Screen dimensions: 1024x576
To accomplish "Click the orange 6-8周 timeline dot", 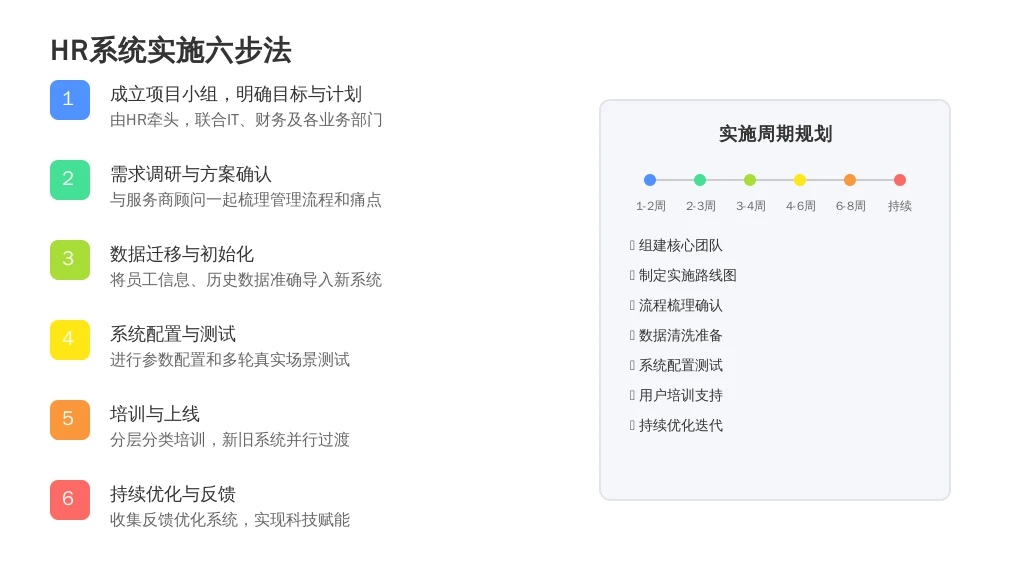I will (850, 180).
